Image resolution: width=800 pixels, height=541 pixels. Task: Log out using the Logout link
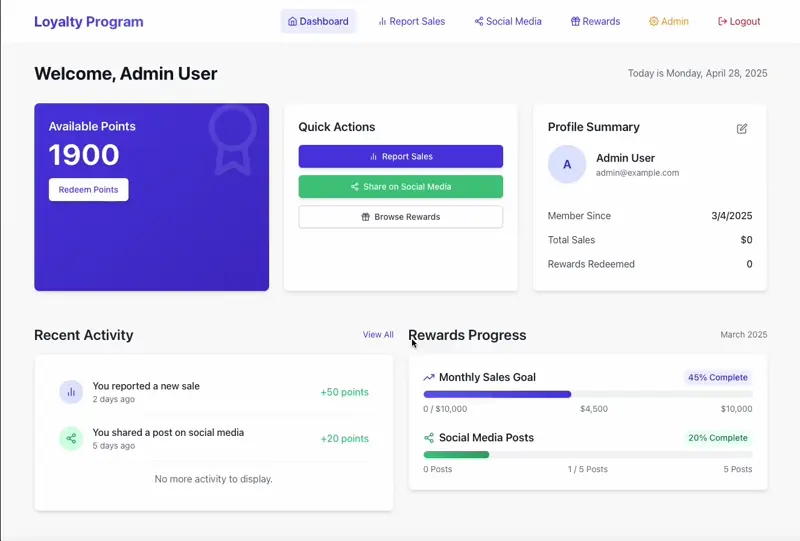[739, 21]
